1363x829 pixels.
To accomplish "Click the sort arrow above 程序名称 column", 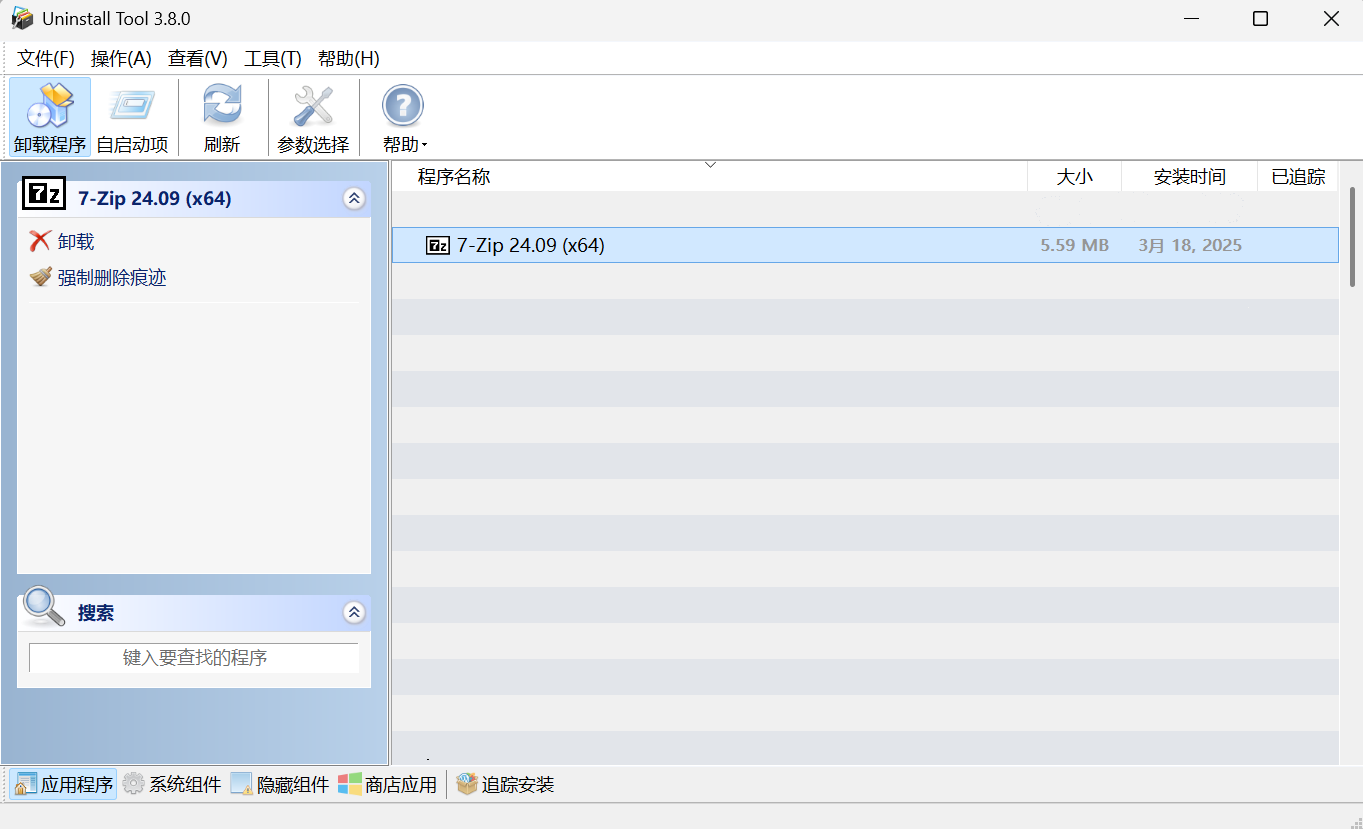I will (x=710, y=165).
